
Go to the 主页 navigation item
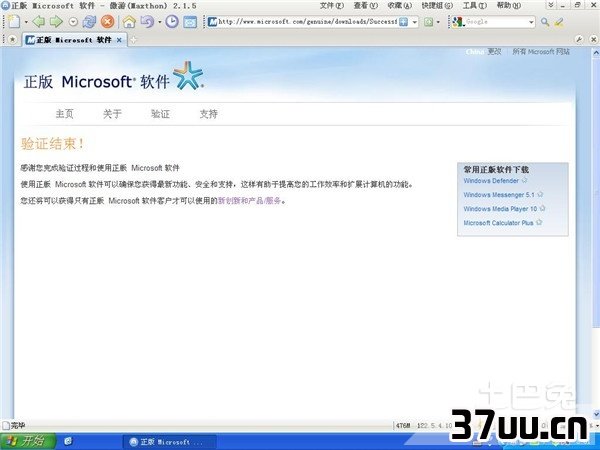click(x=64, y=114)
